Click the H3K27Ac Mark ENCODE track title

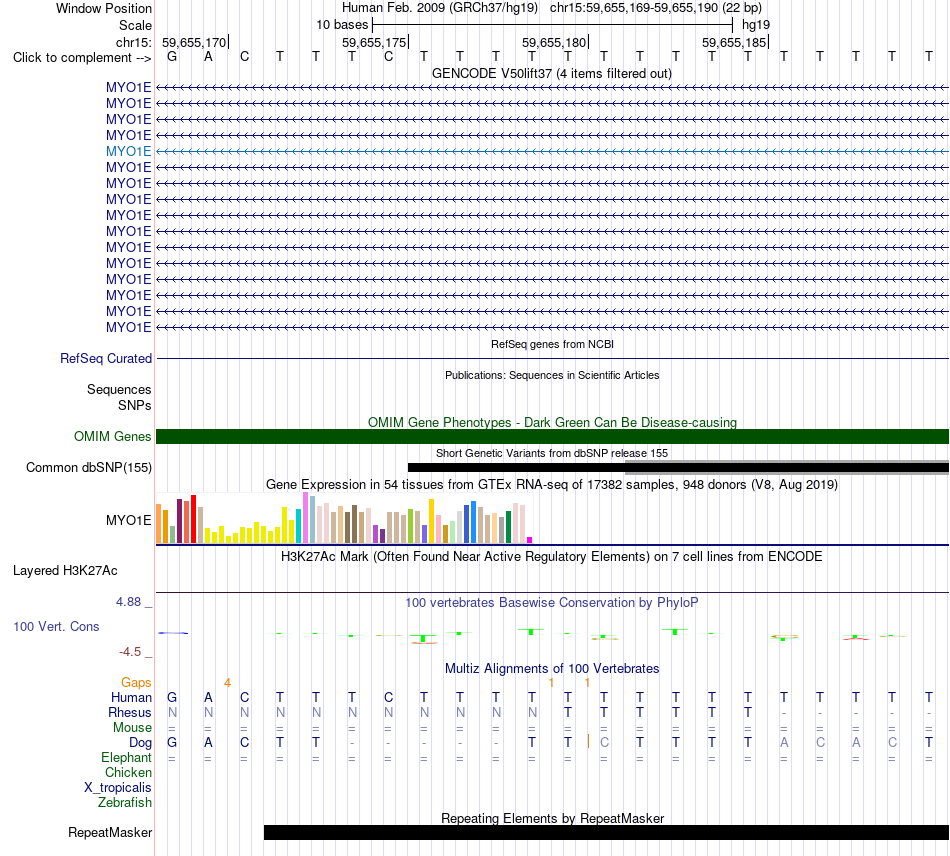pos(552,557)
